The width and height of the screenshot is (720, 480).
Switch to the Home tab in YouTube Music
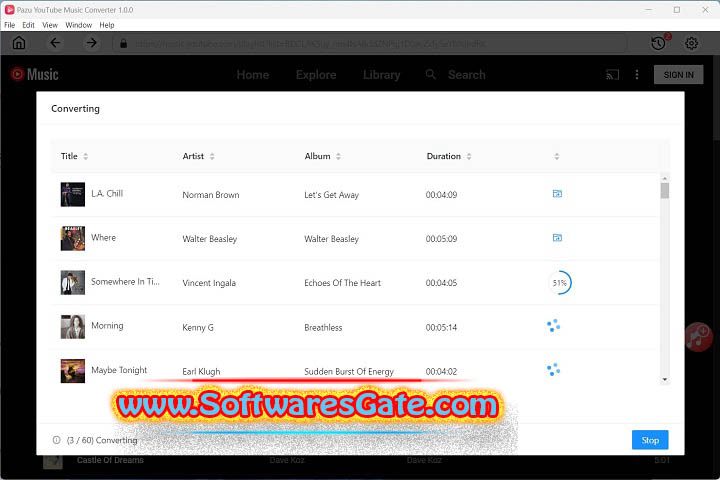253,75
